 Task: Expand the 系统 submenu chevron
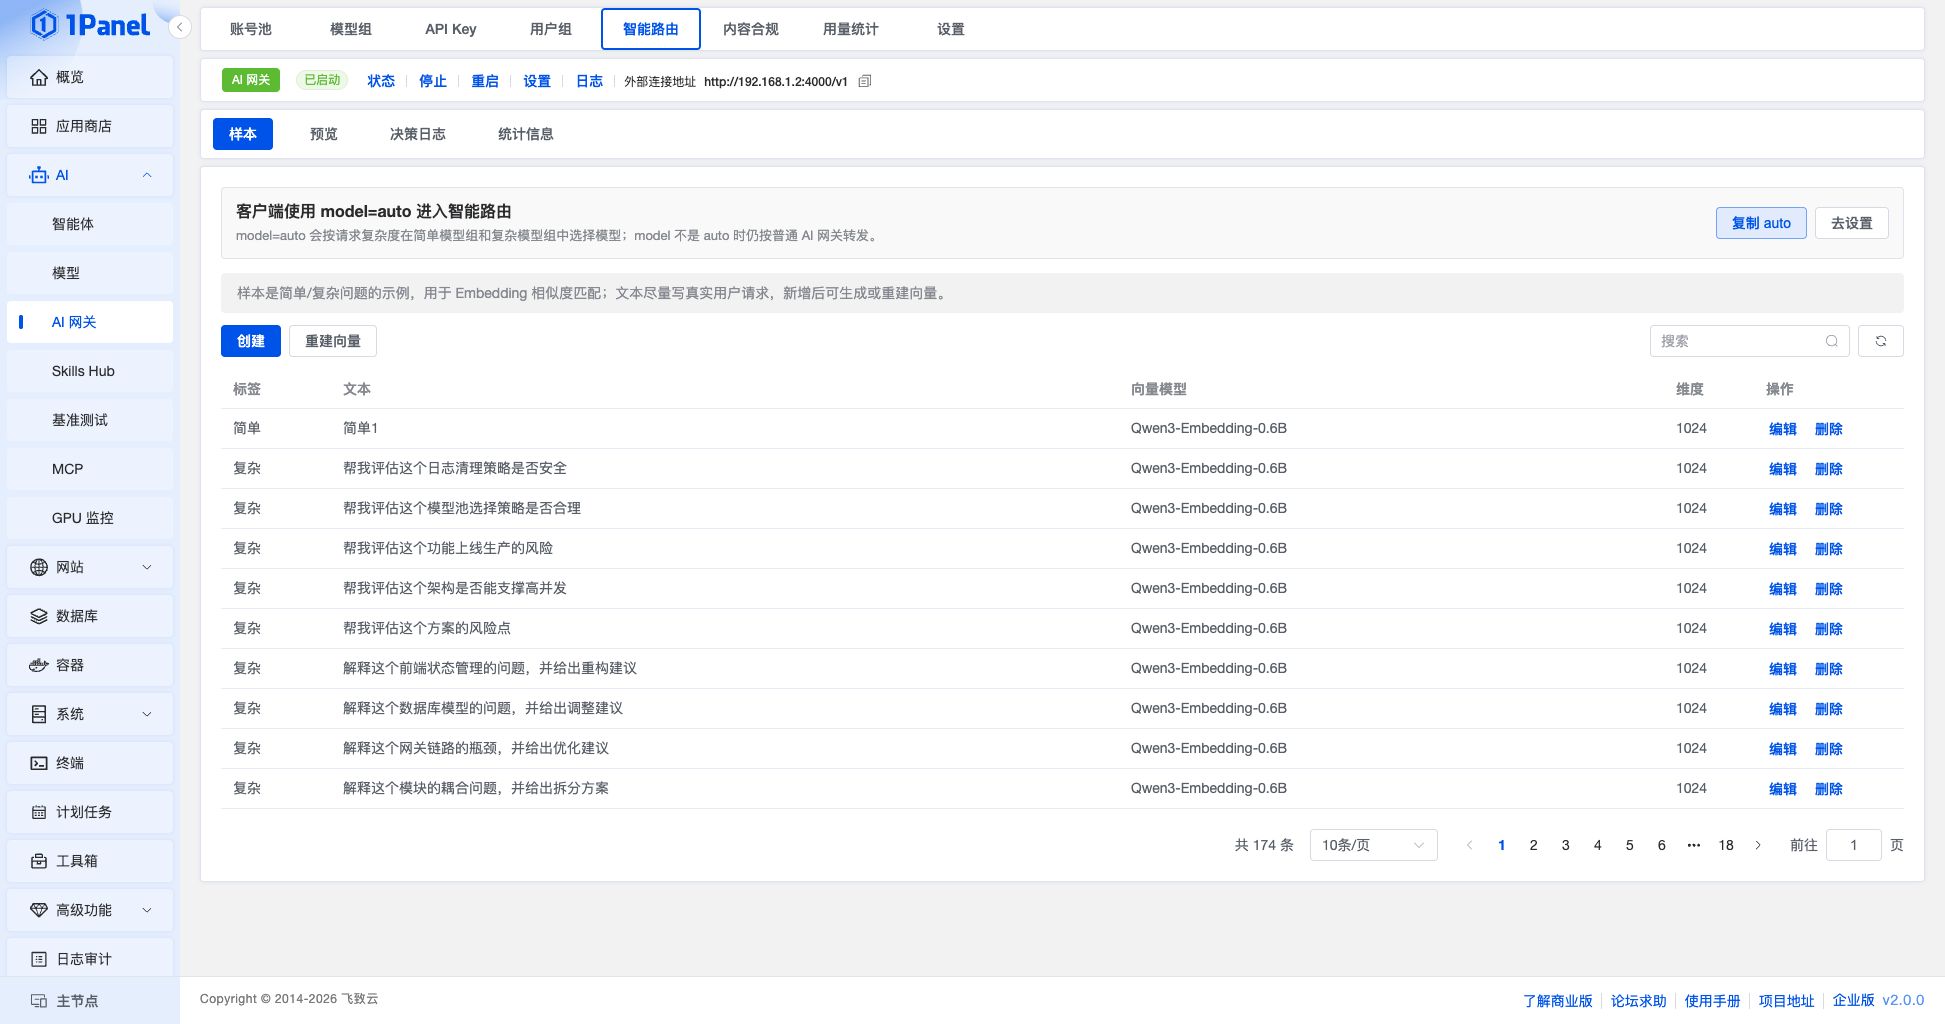coord(147,714)
